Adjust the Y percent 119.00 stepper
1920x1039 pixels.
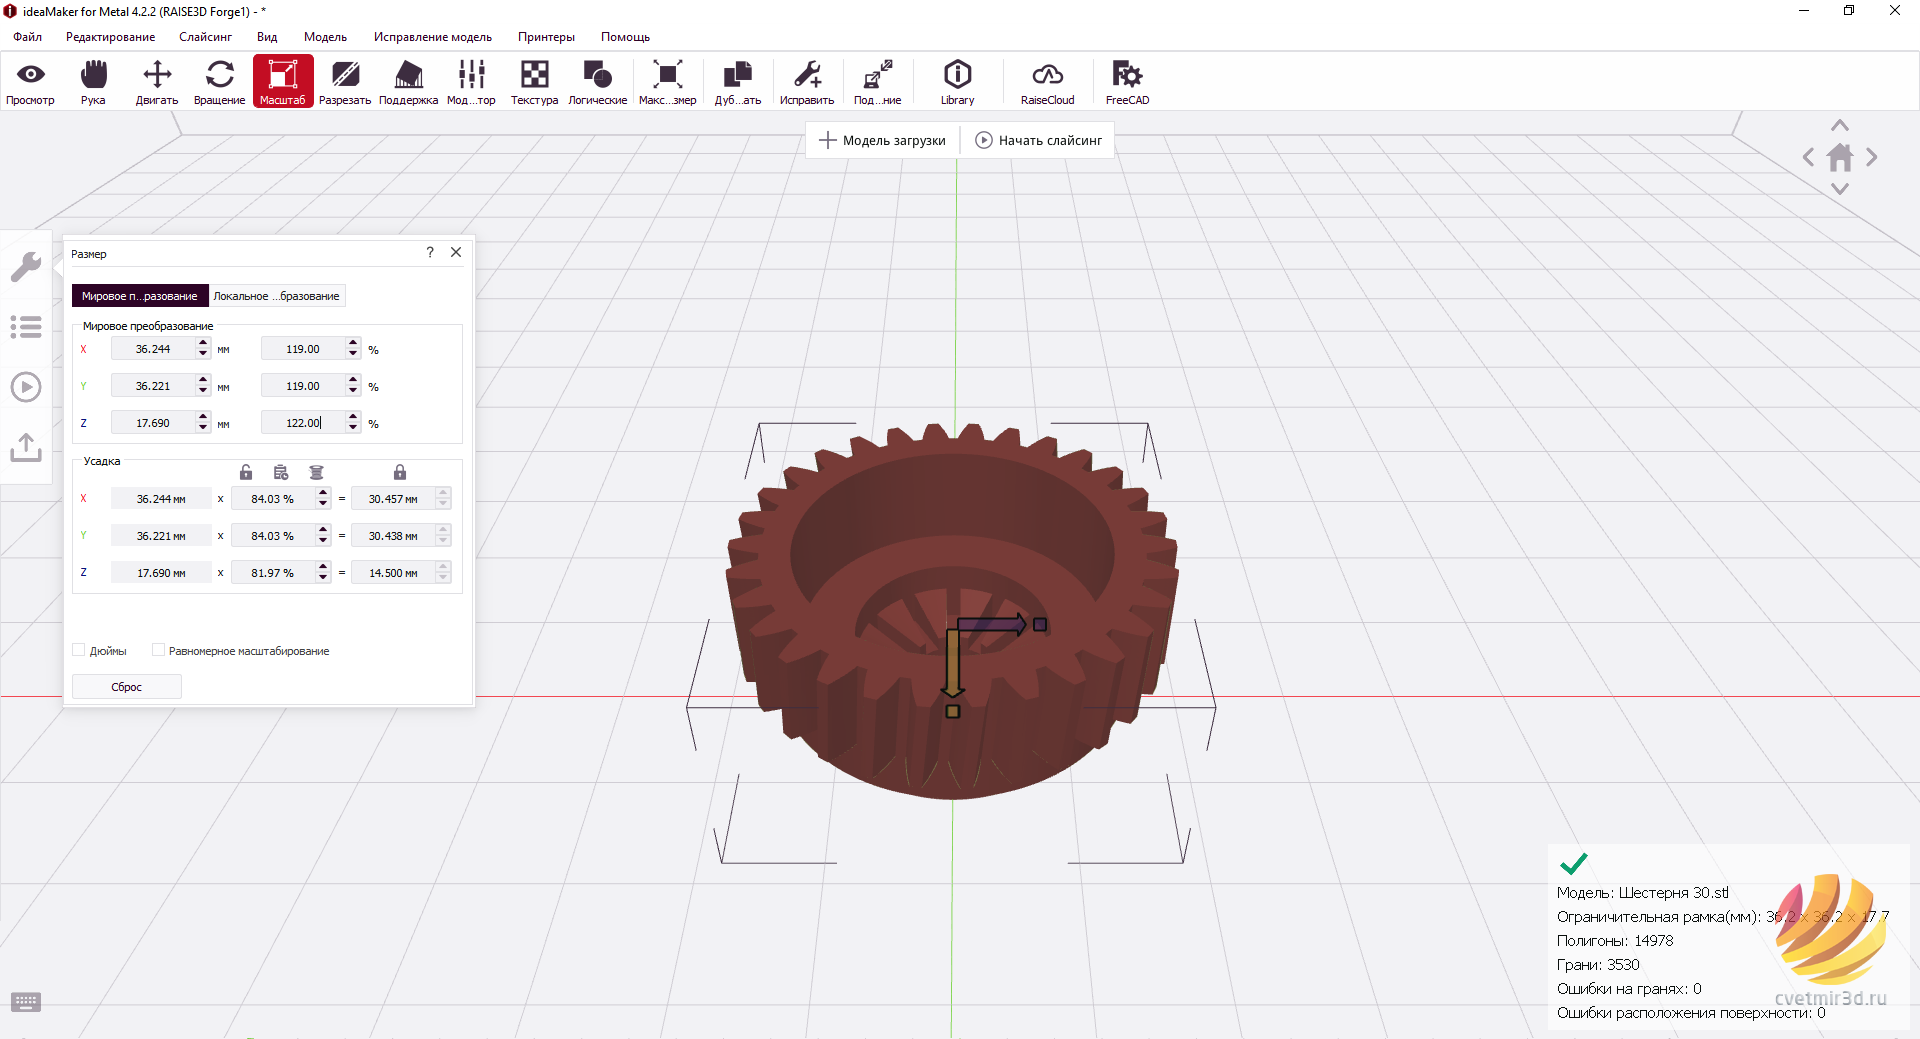click(x=353, y=386)
